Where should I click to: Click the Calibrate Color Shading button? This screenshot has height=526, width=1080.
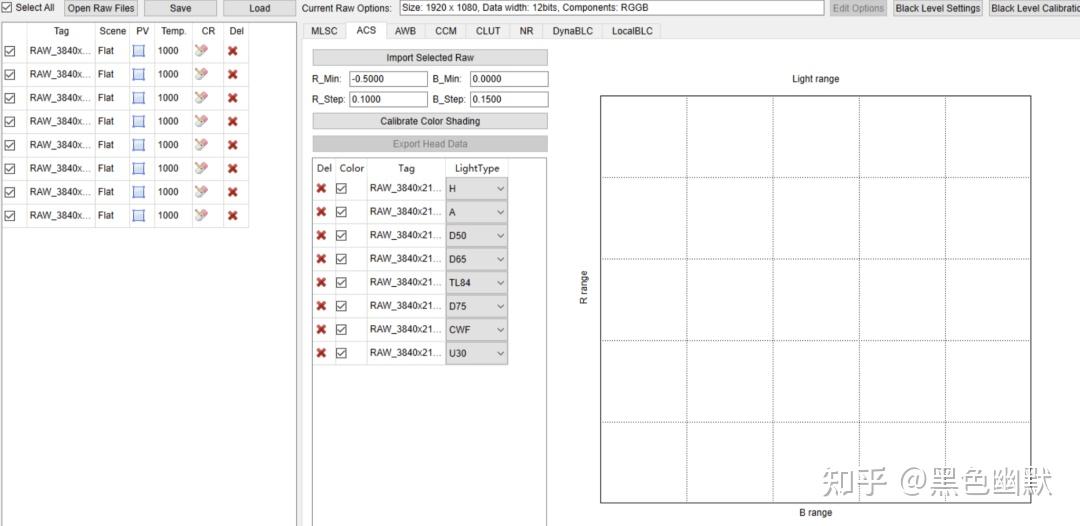[x=430, y=121]
